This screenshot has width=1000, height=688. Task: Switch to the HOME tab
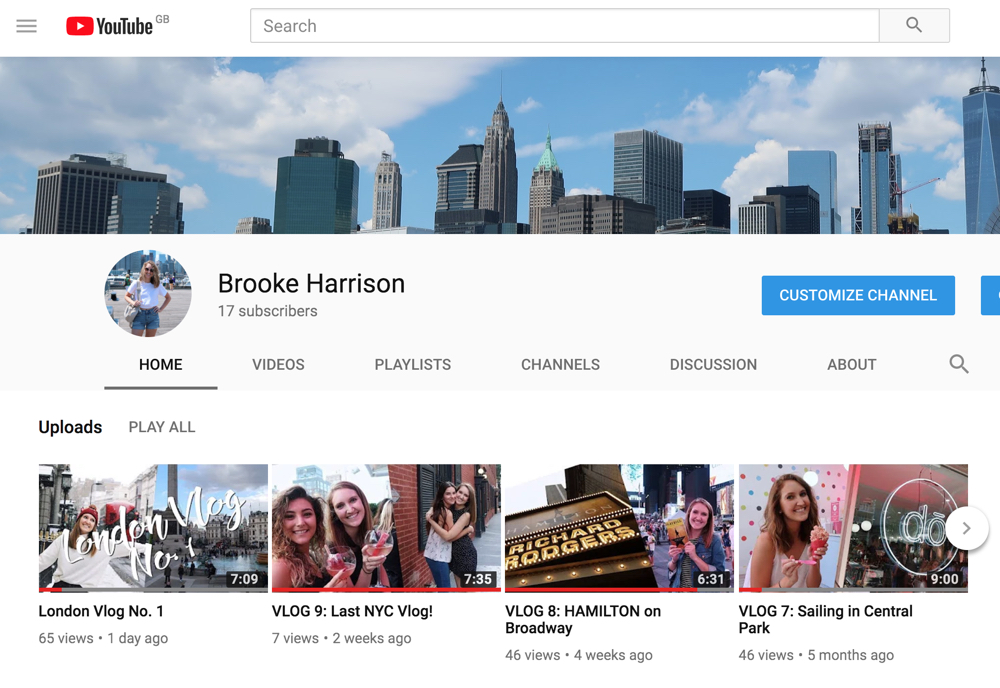click(161, 365)
